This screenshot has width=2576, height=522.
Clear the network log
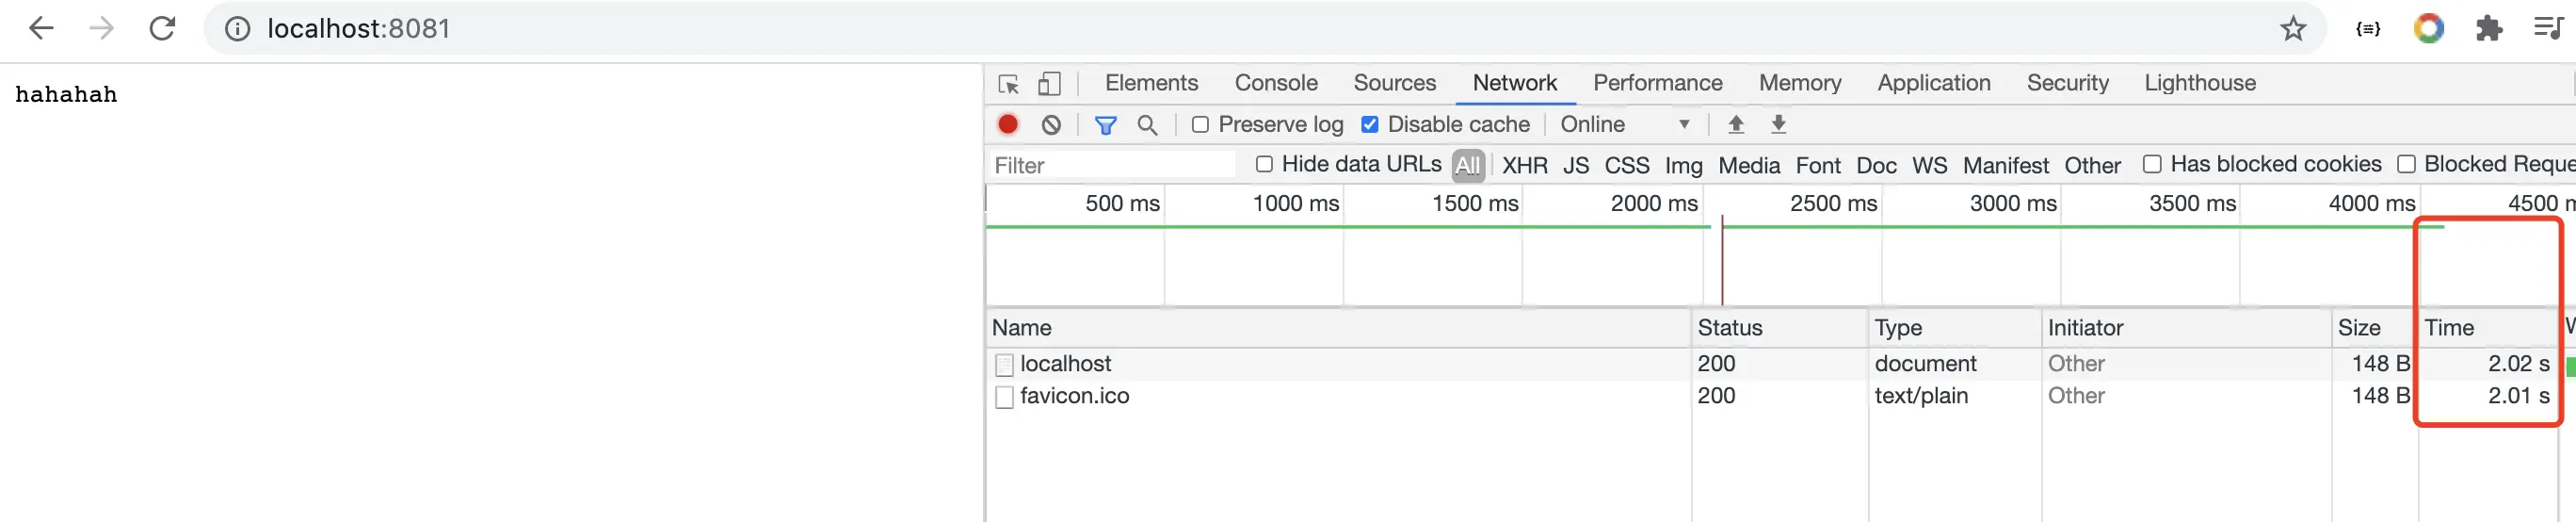(1051, 124)
